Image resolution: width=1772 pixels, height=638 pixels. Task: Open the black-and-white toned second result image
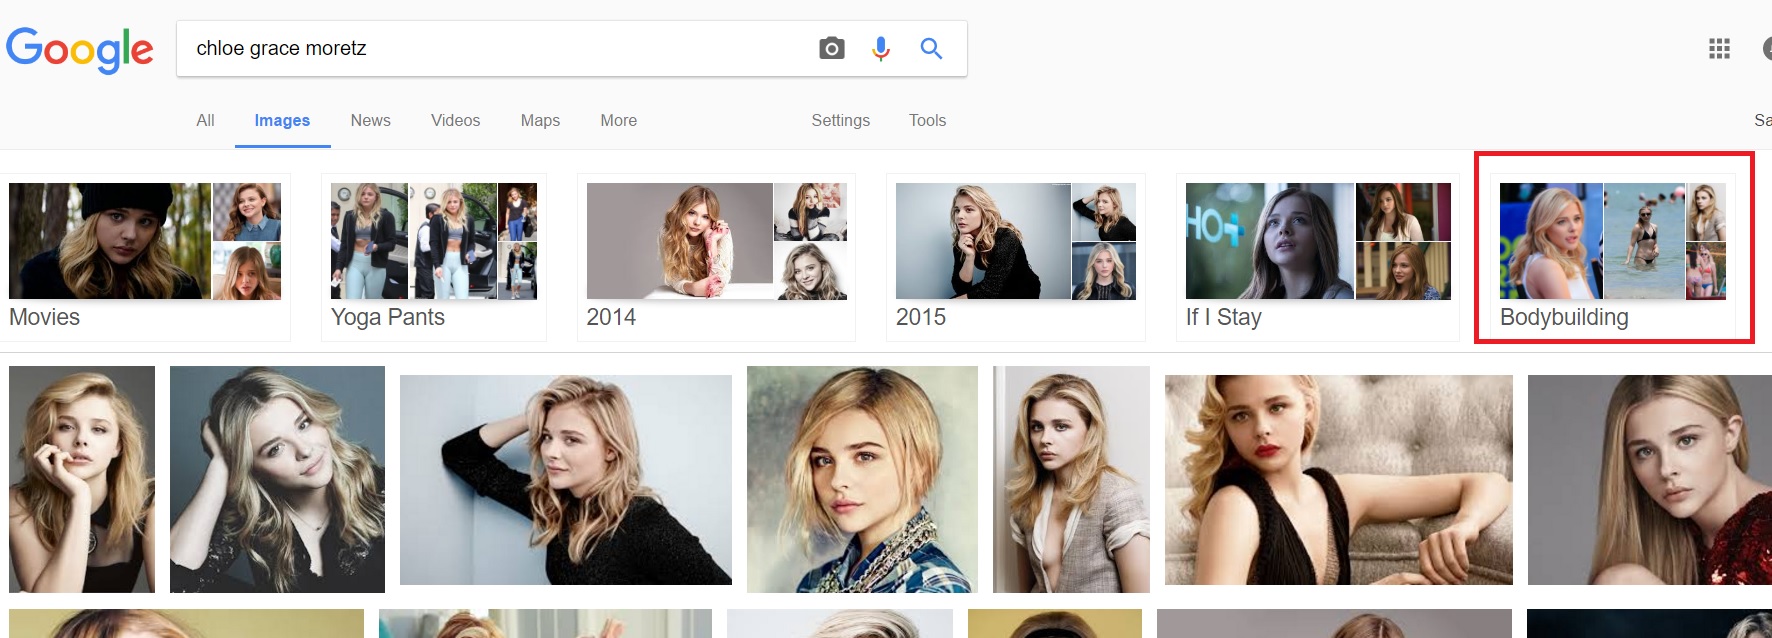click(277, 479)
